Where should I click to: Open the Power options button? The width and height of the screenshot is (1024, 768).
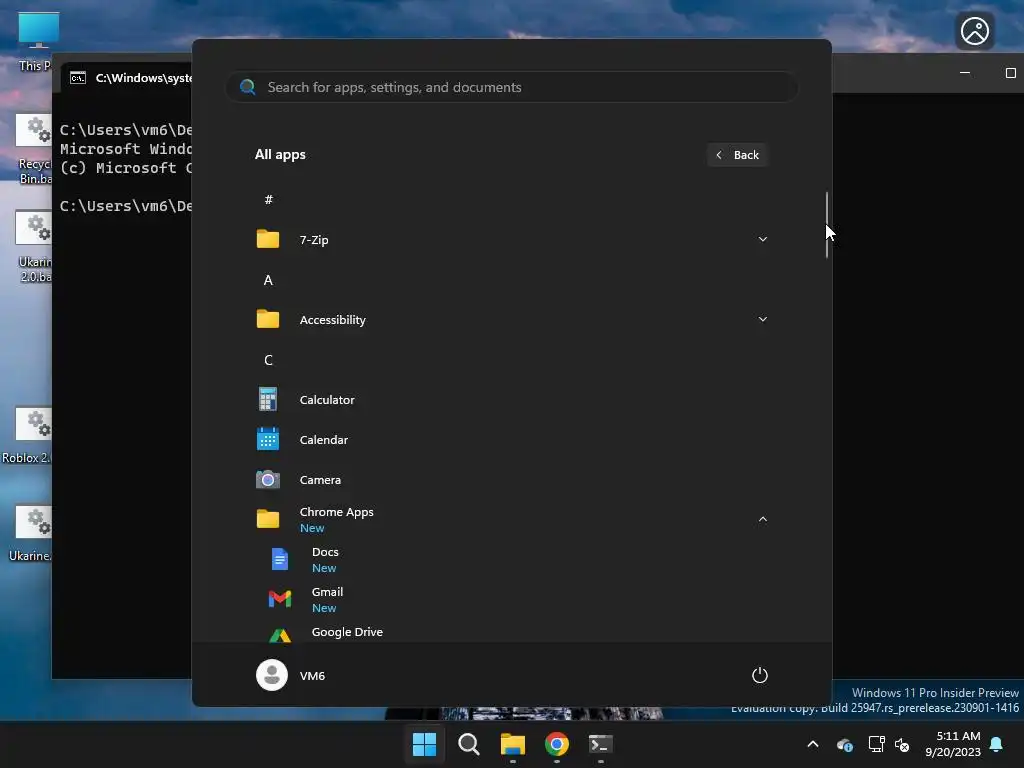pyautogui.click(x=760, y=675)
